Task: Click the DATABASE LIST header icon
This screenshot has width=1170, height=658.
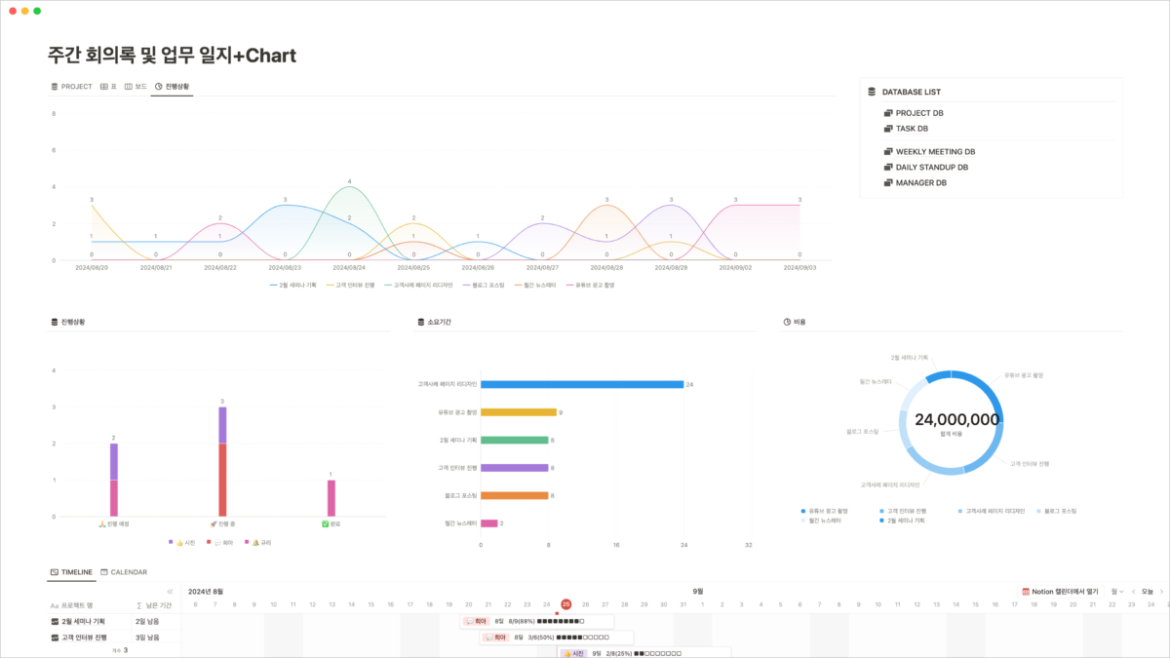Action: pos(871,91)
